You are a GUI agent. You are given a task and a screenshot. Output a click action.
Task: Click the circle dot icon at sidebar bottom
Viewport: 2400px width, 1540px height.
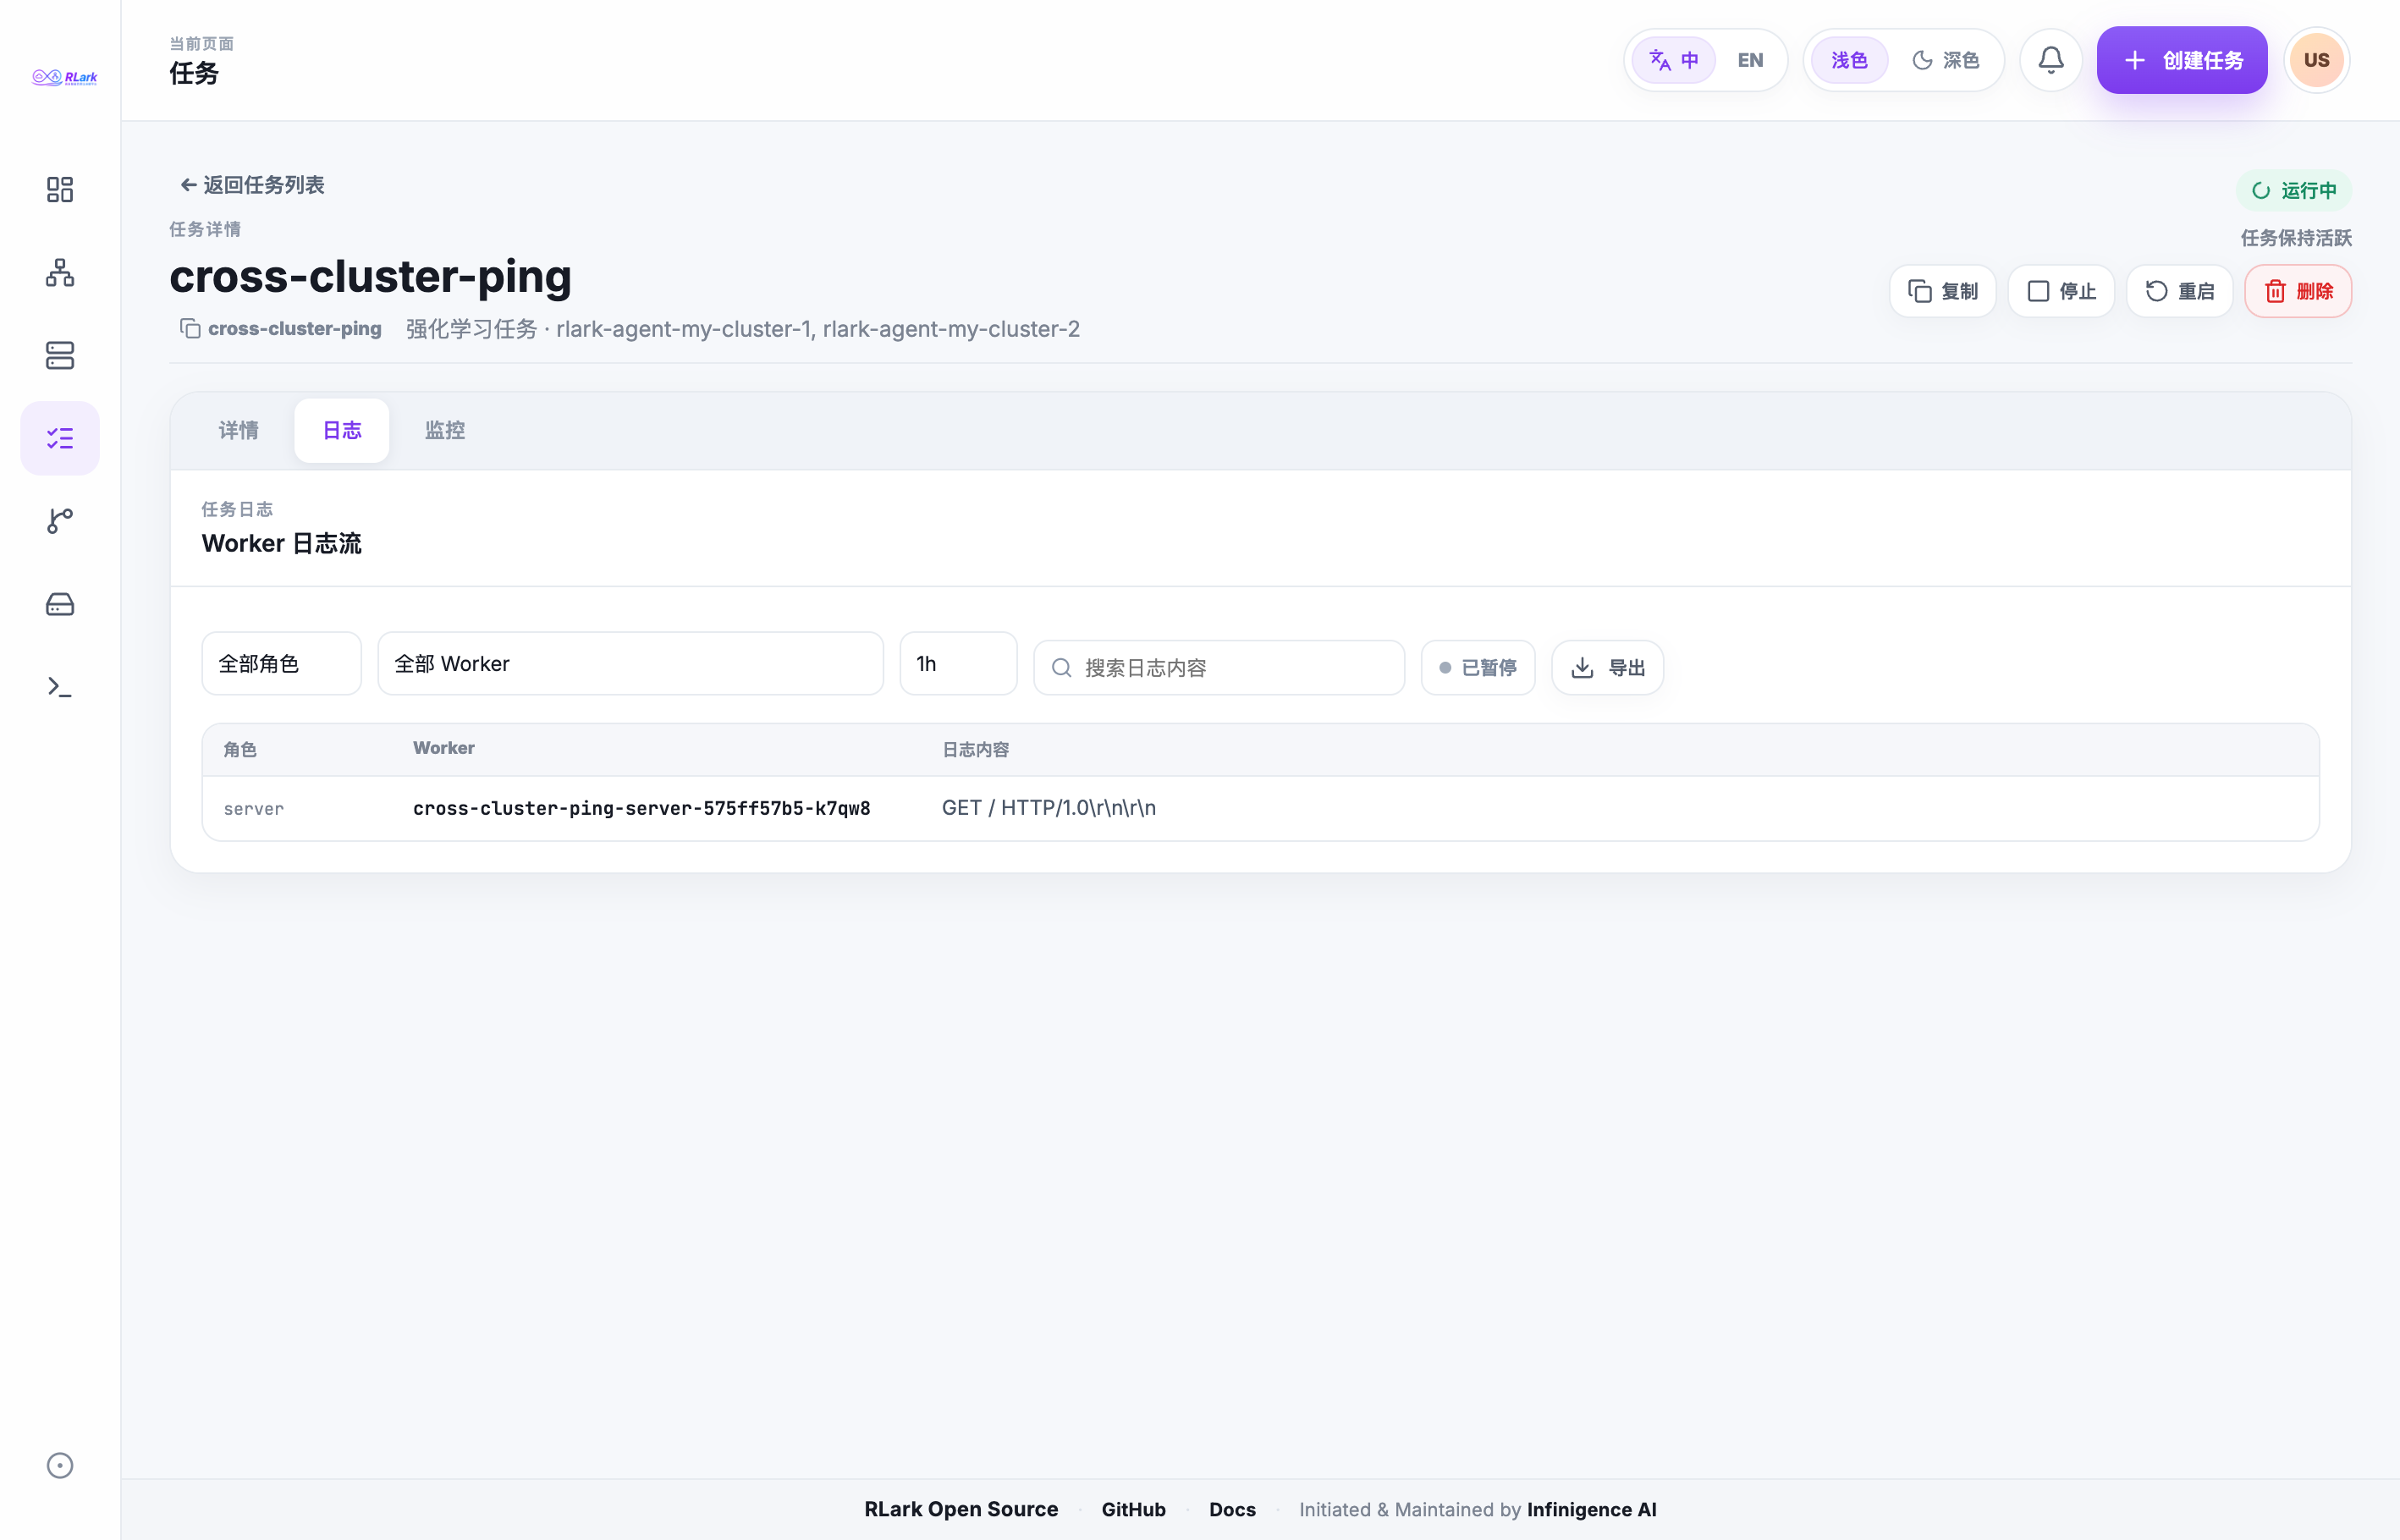[x=60, y=1465]
